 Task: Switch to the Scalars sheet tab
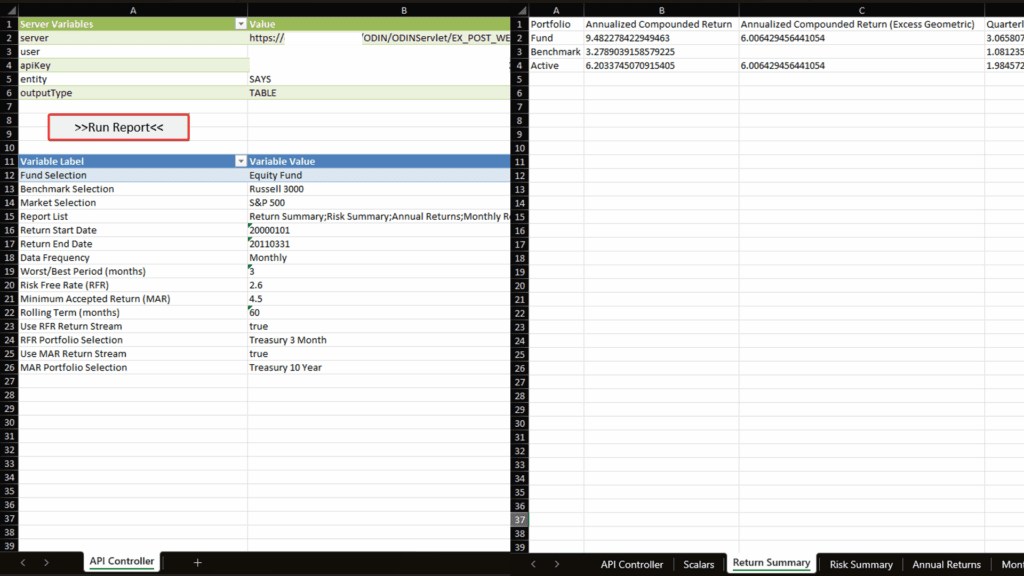coord(698,564)
